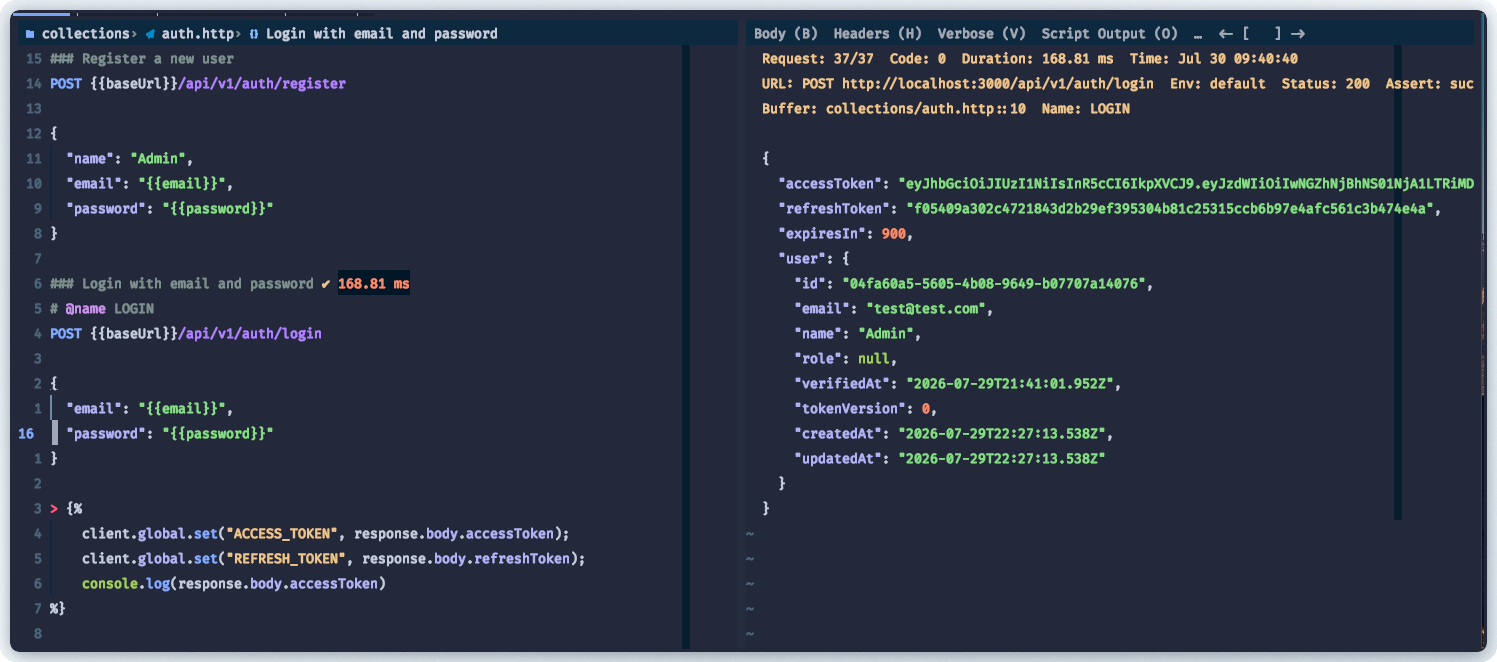Click the '# @name LOGIN' line

[102, 309]
